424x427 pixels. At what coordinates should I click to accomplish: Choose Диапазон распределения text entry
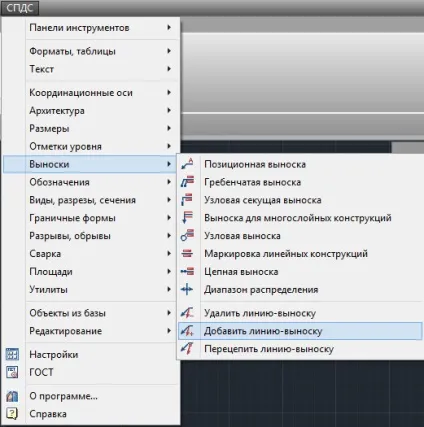[261, 289]
